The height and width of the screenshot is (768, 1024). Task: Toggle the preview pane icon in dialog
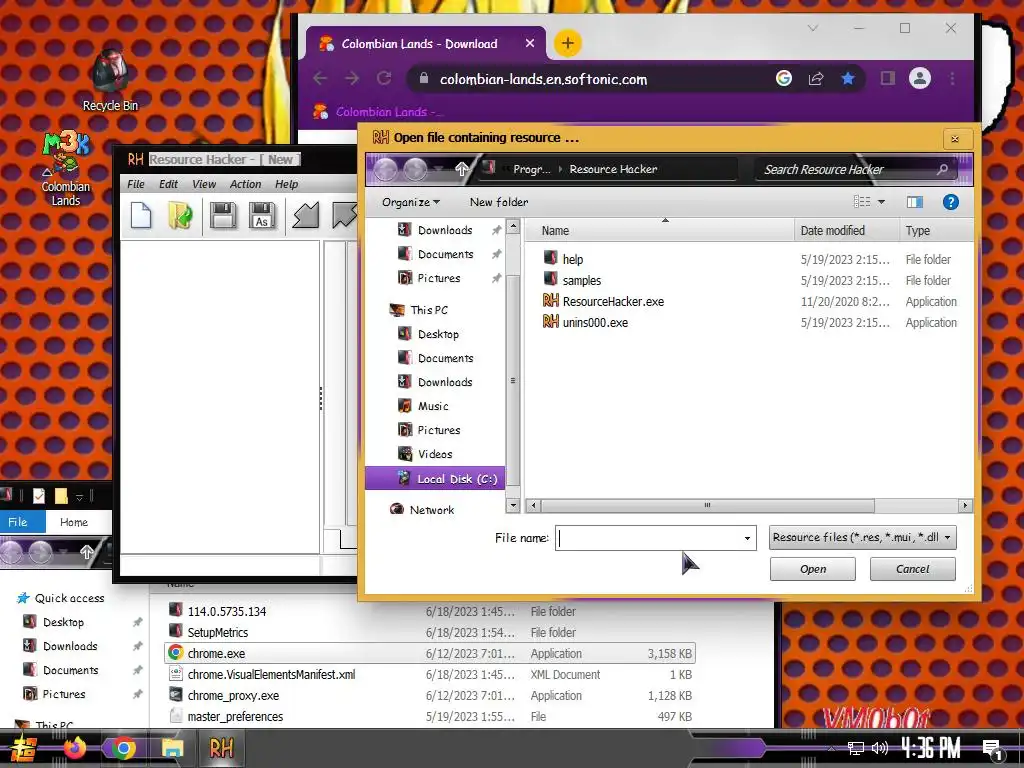pyautogui.click(x=915, y=202)
